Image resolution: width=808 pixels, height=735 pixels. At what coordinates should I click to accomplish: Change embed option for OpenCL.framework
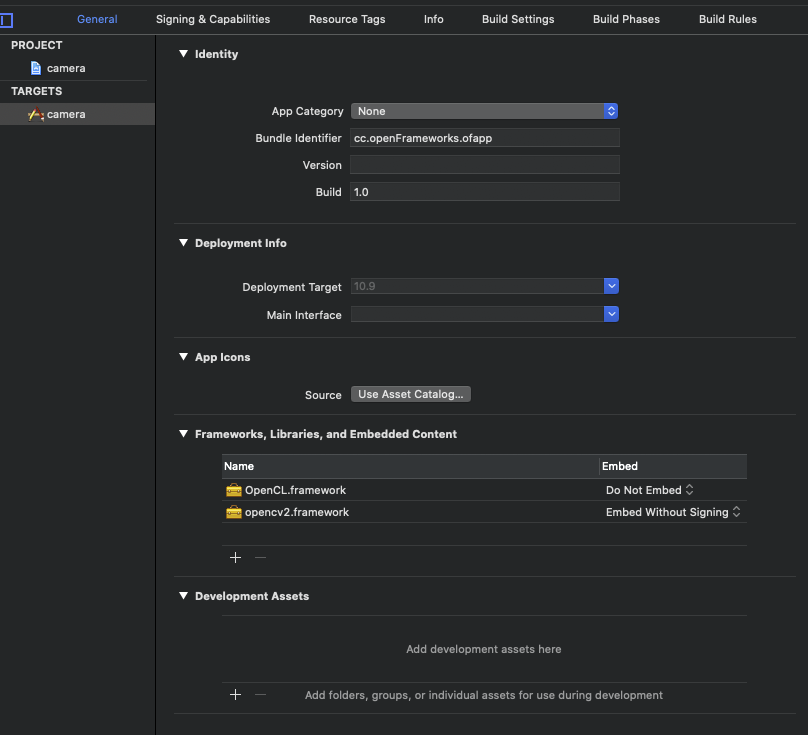click(x=650, y=490)
